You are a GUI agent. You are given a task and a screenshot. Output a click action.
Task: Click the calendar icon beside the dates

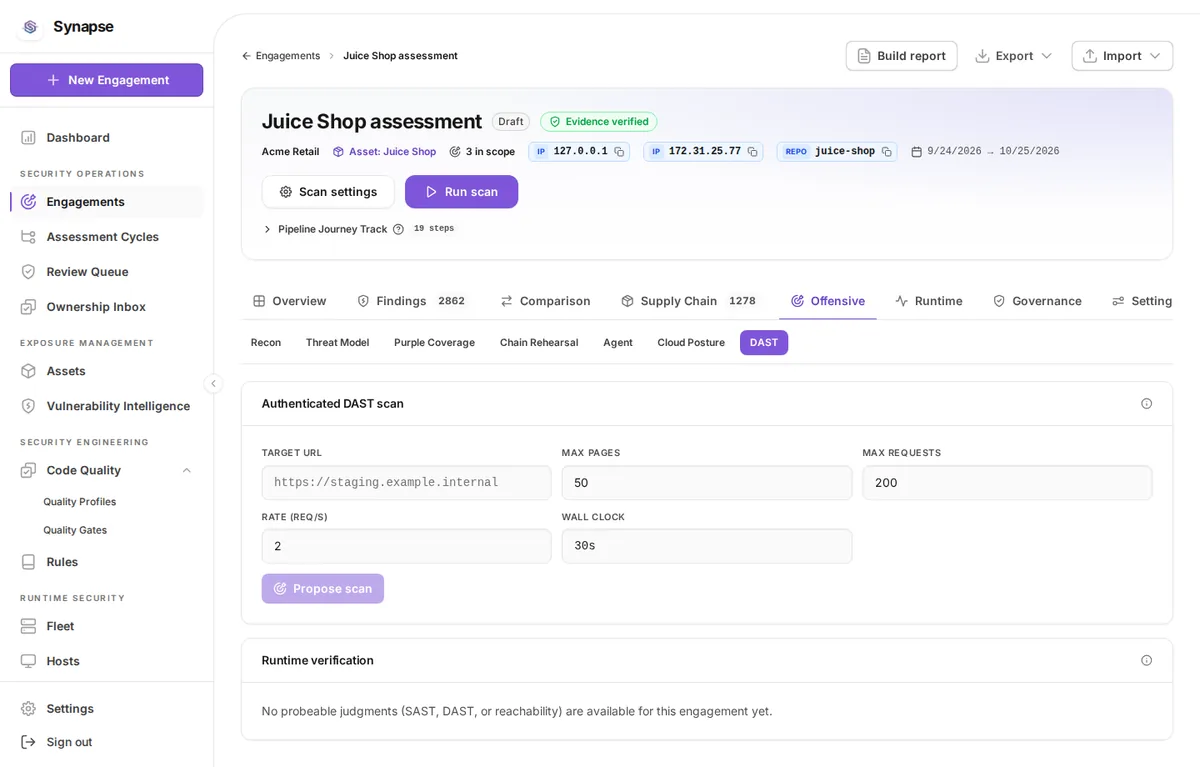coord(916,152)
